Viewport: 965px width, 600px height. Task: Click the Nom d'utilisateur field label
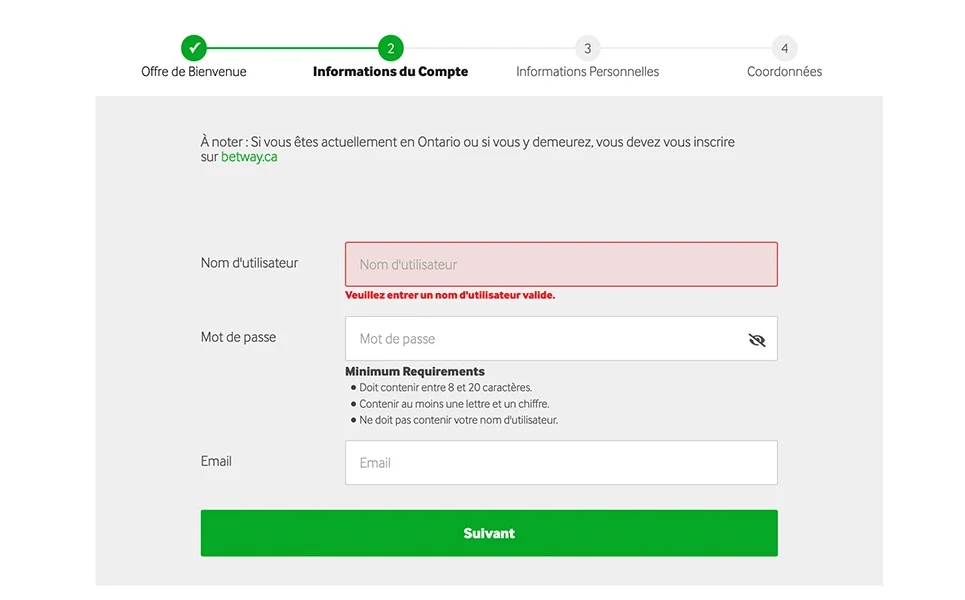[249, 263]
